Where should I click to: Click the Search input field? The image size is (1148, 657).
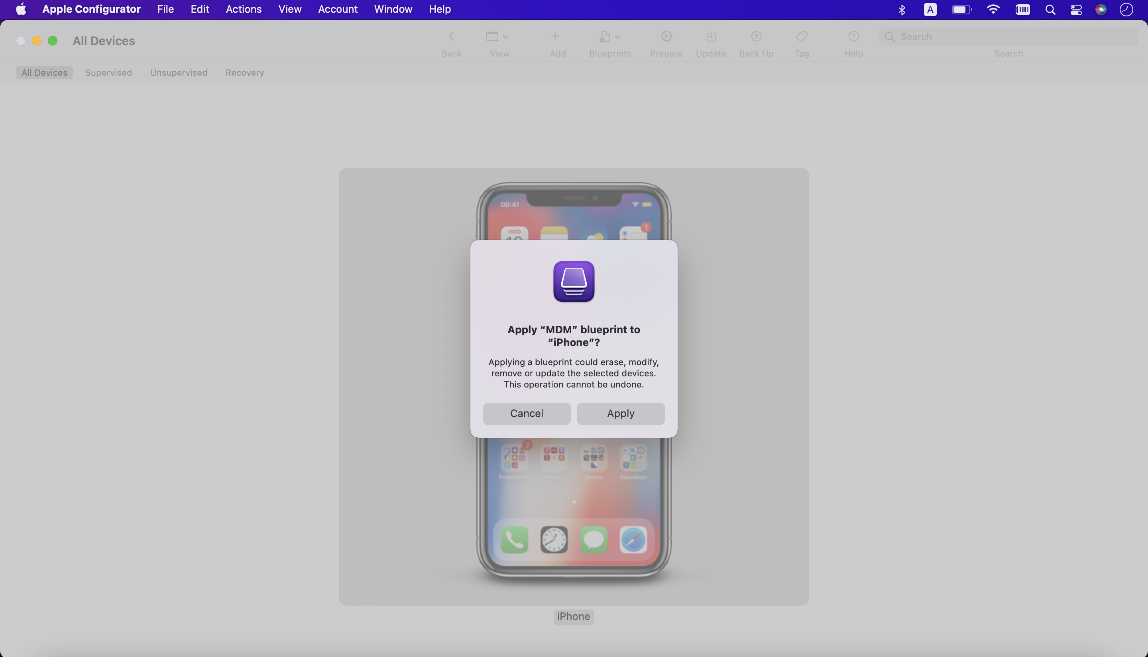point(1008,37)
